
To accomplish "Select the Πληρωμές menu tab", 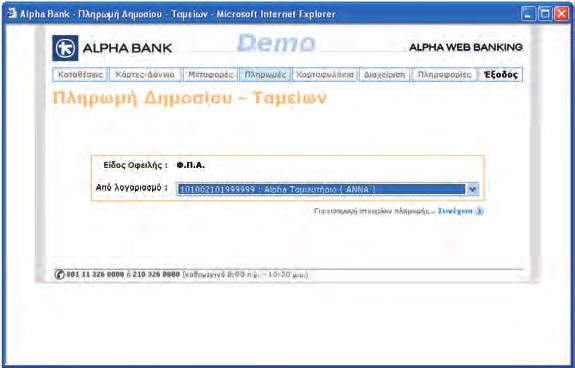I will pos(265,75).
